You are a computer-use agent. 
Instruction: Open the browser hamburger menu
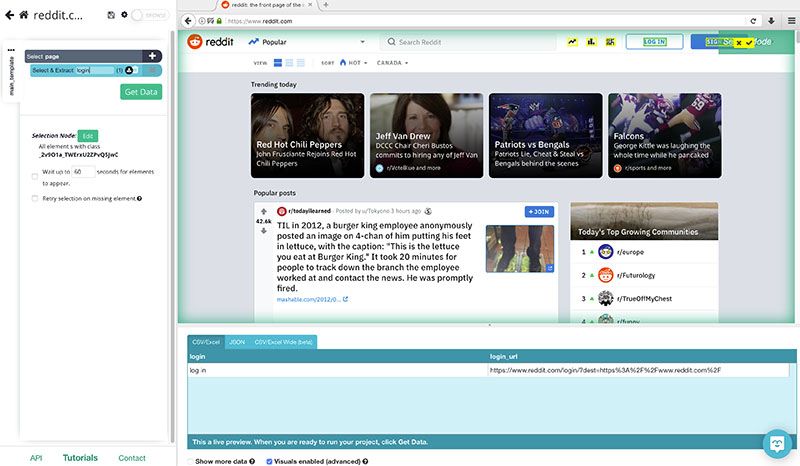(x=791, y=21)
